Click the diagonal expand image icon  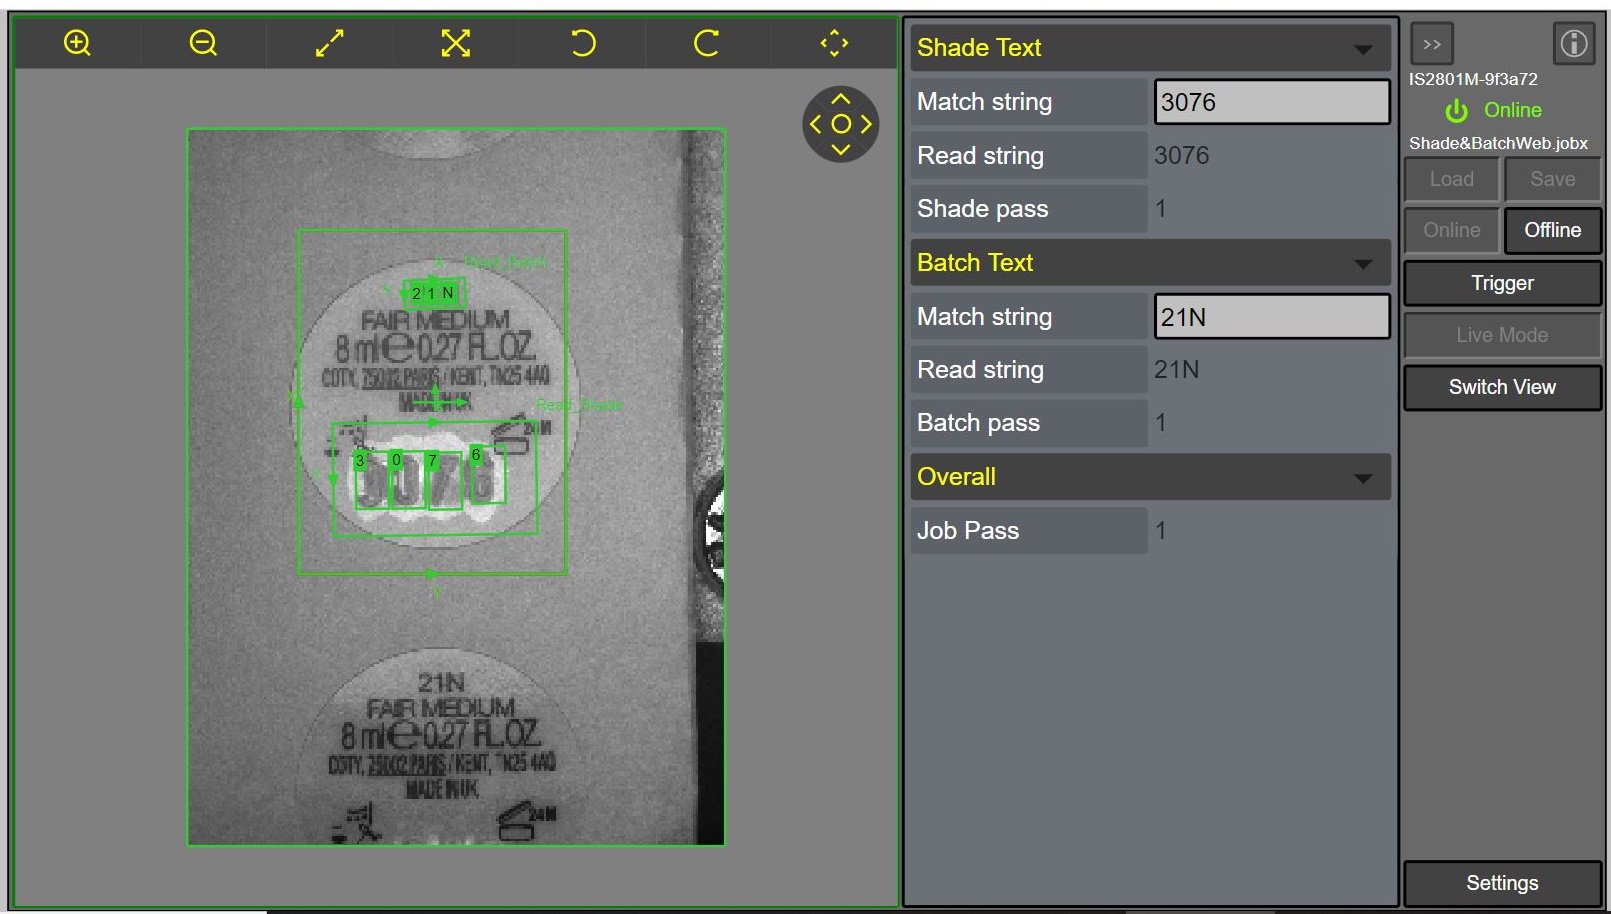tap(329, 43)
